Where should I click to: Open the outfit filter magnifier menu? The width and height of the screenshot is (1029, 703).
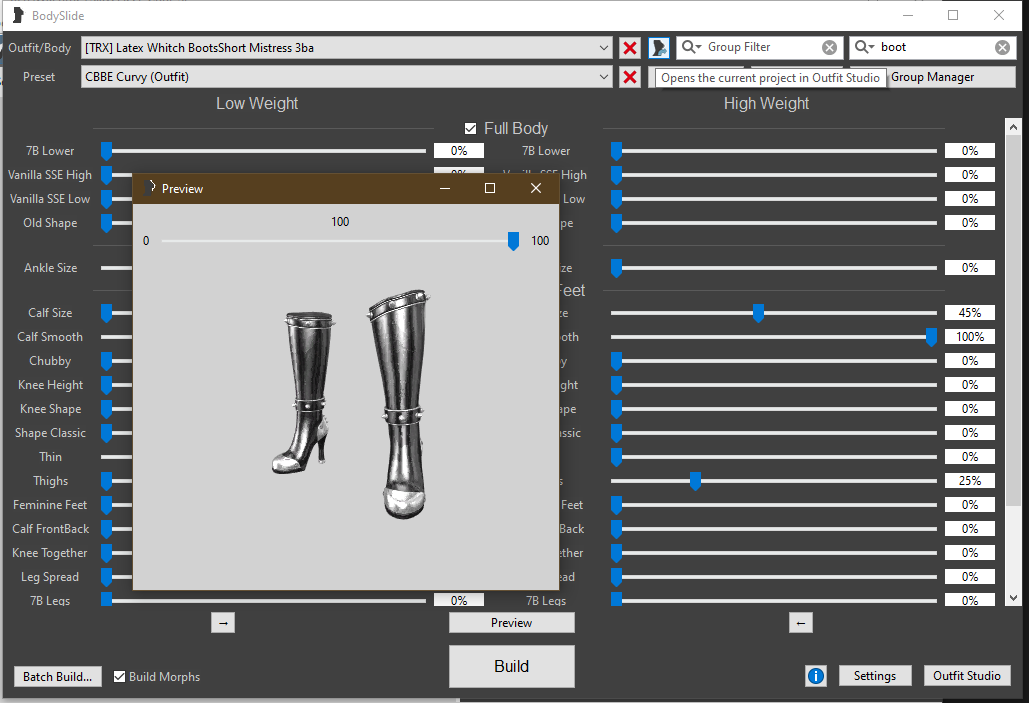pos(864,47)
